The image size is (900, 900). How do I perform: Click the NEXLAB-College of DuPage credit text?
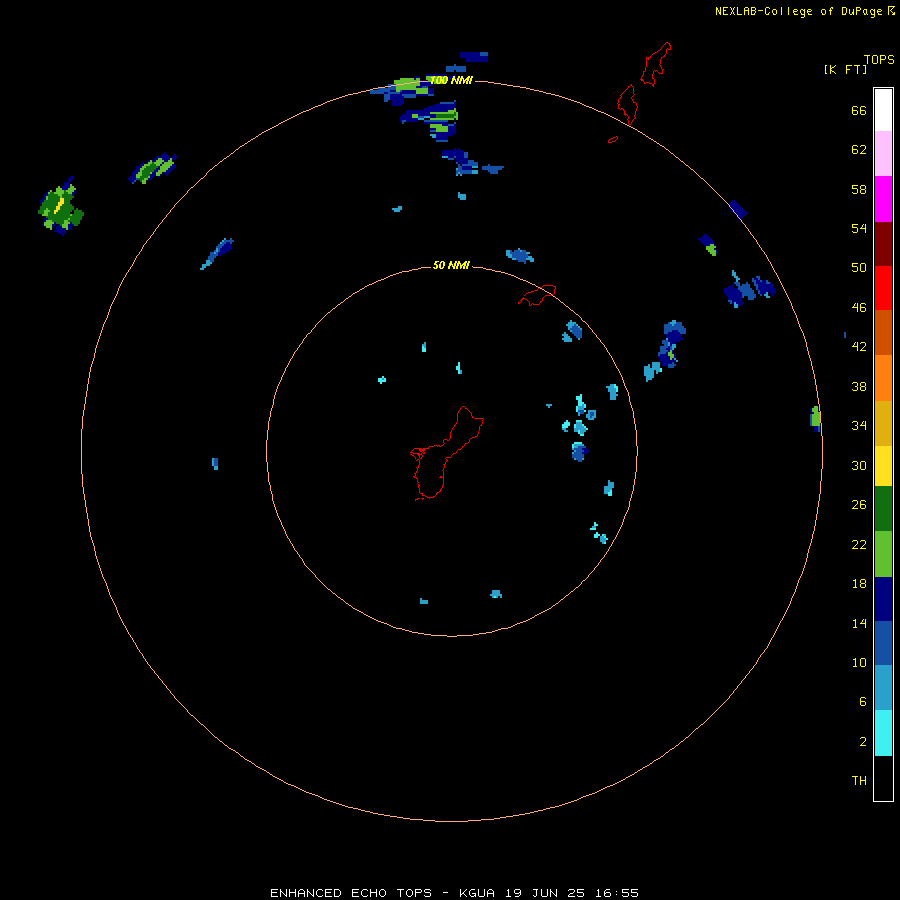click(798, 11)
